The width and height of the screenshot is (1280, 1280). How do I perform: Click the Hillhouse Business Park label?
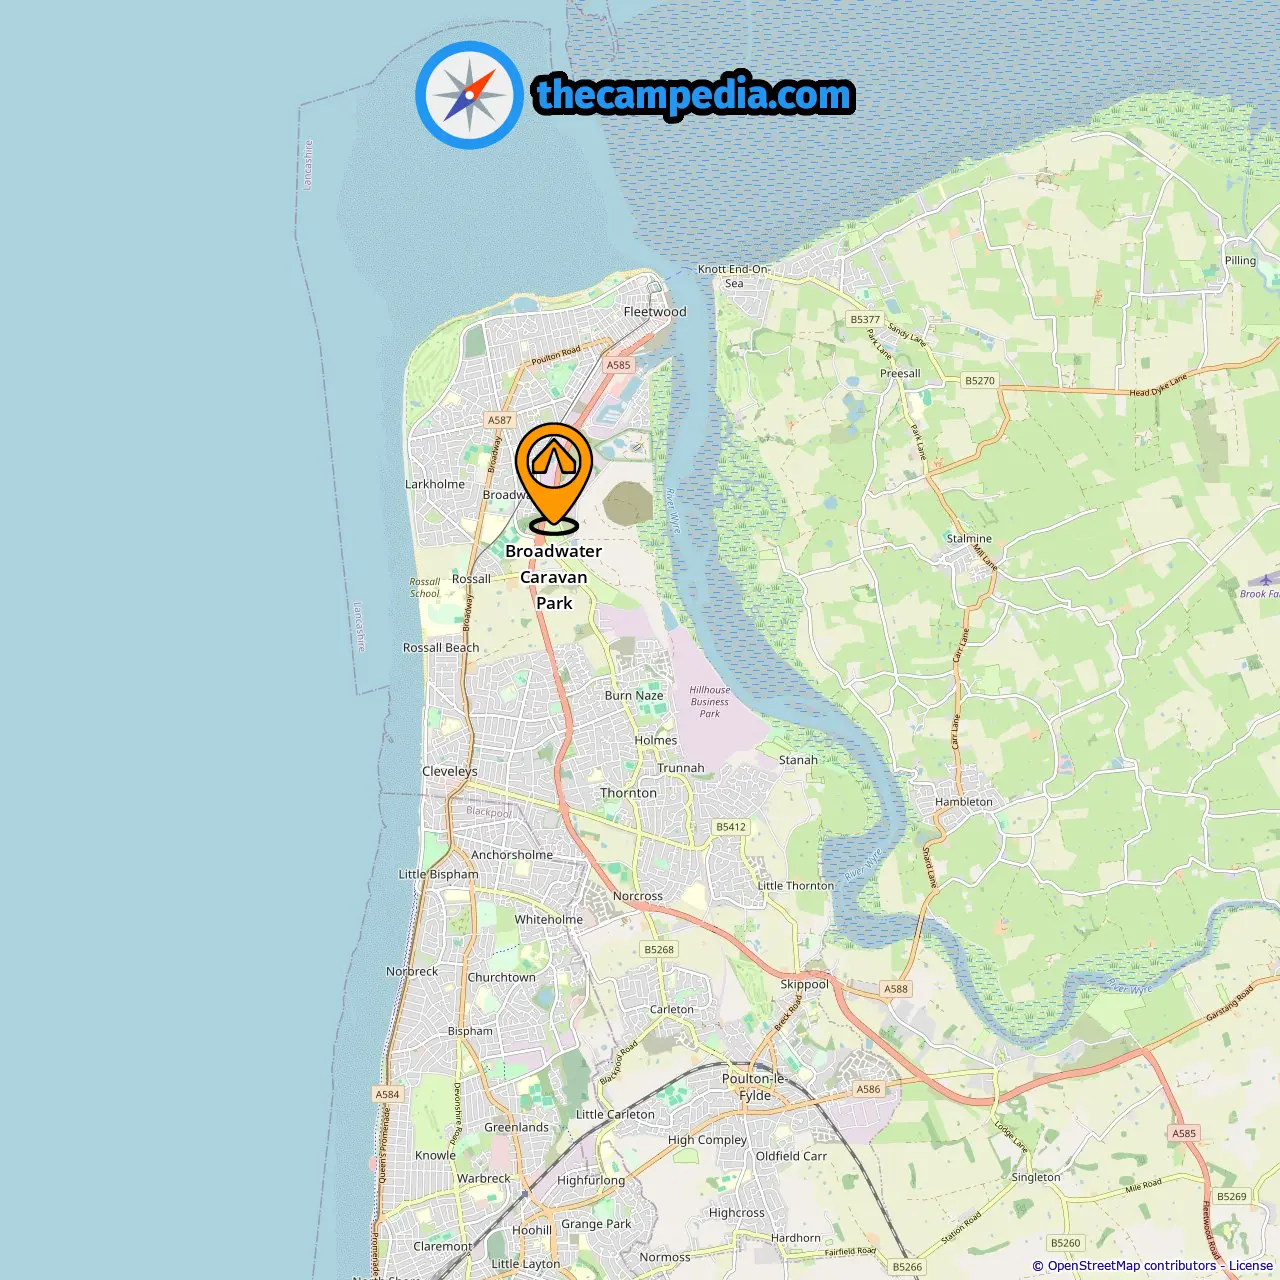coord(710,702)
